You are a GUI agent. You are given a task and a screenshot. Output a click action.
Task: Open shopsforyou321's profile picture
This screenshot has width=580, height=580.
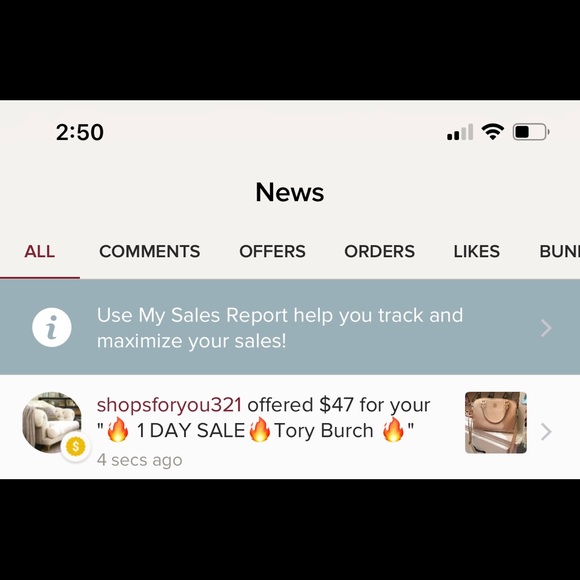click(x=52, y=422)
